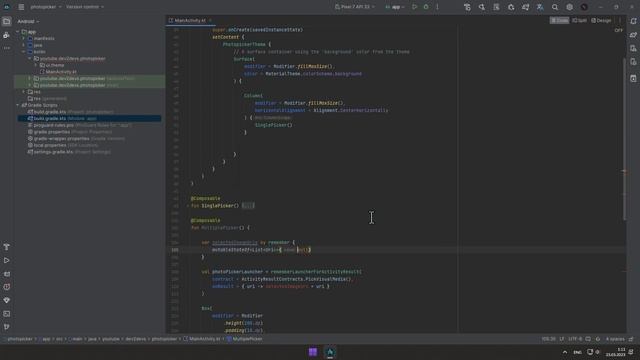Expand the manifests folder
Image resolution: width=640 pixels, height=360 pixels.
coord(24,38)
